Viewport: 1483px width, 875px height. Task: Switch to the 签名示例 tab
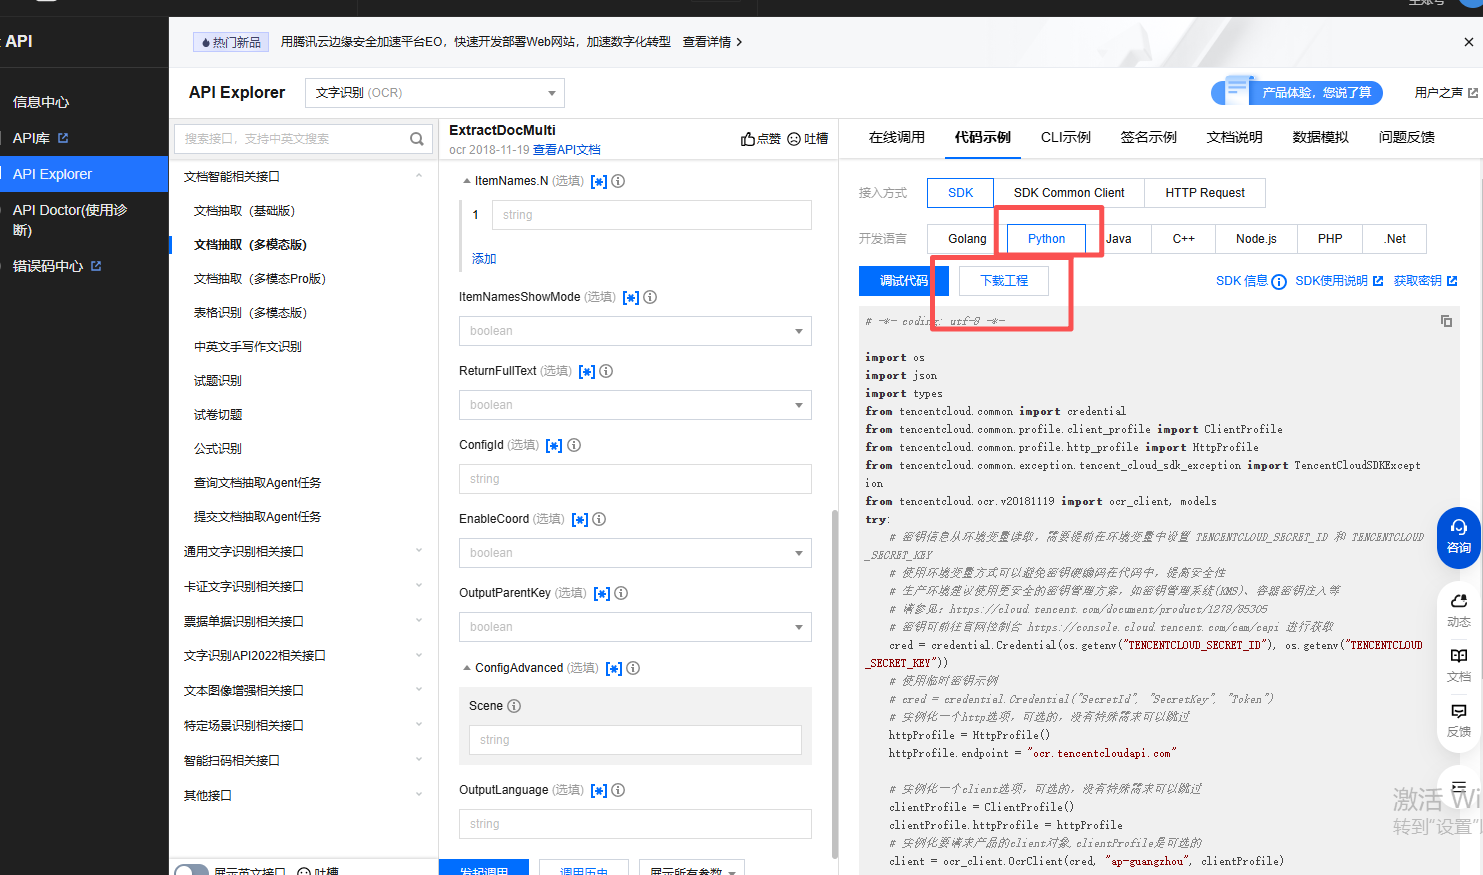click(1149, 137)
